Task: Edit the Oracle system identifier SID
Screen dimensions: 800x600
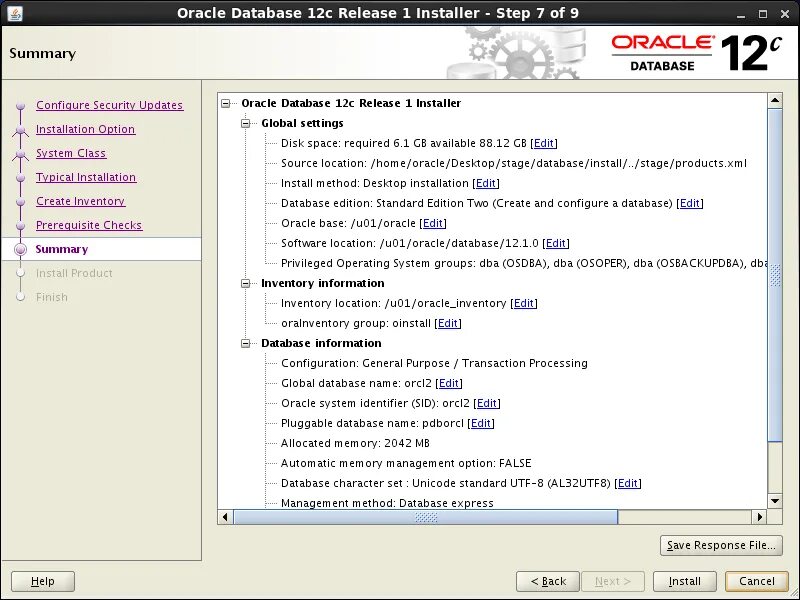Action: point(487,403)
